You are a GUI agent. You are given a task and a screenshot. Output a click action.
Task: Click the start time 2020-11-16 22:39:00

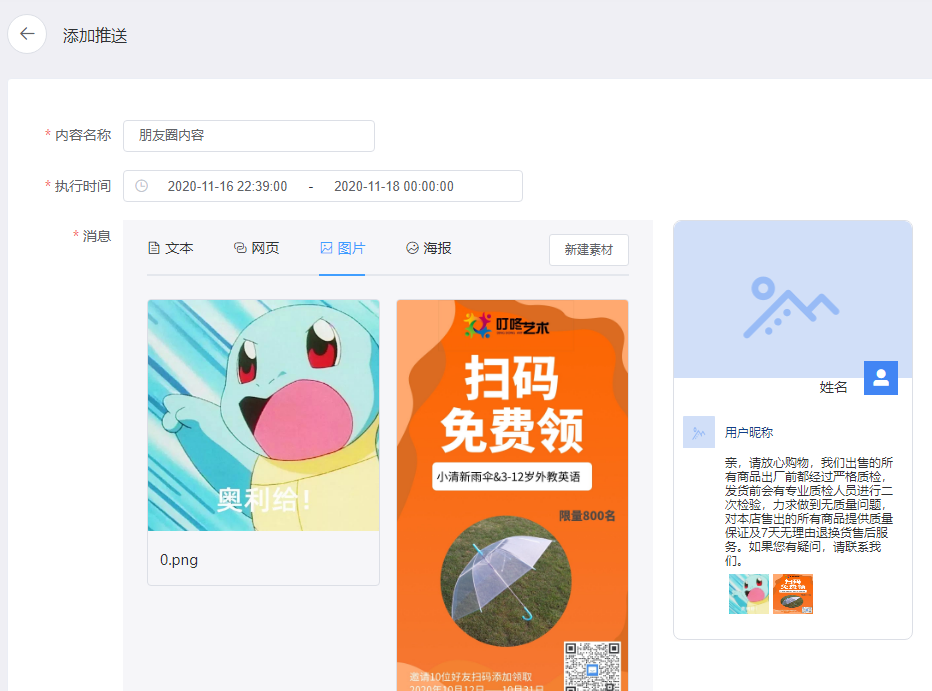pyautogui.click(x=227, y=187)
